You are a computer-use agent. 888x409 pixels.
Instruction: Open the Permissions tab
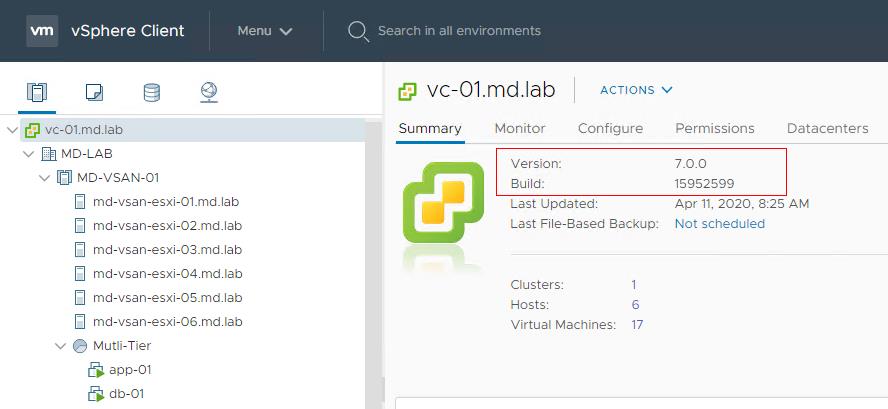coord(715,129)
